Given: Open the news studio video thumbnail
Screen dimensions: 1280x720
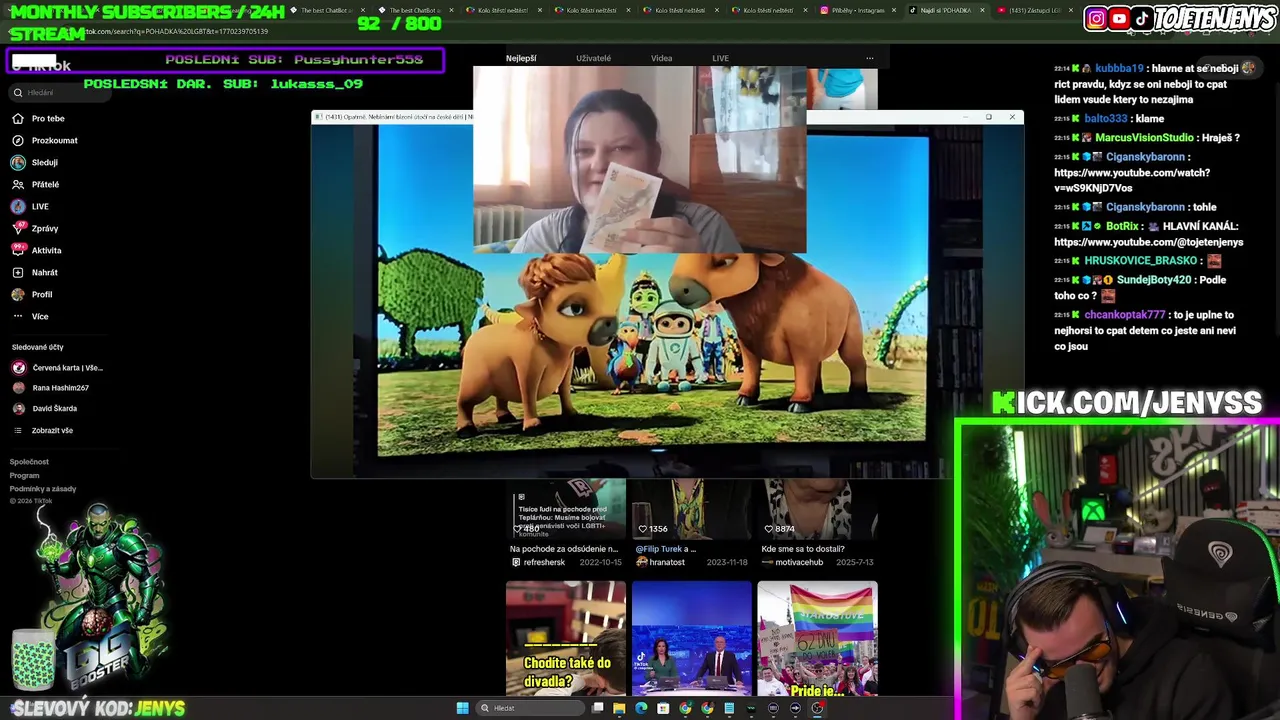Looking at the screenshot, I should 692,638.
